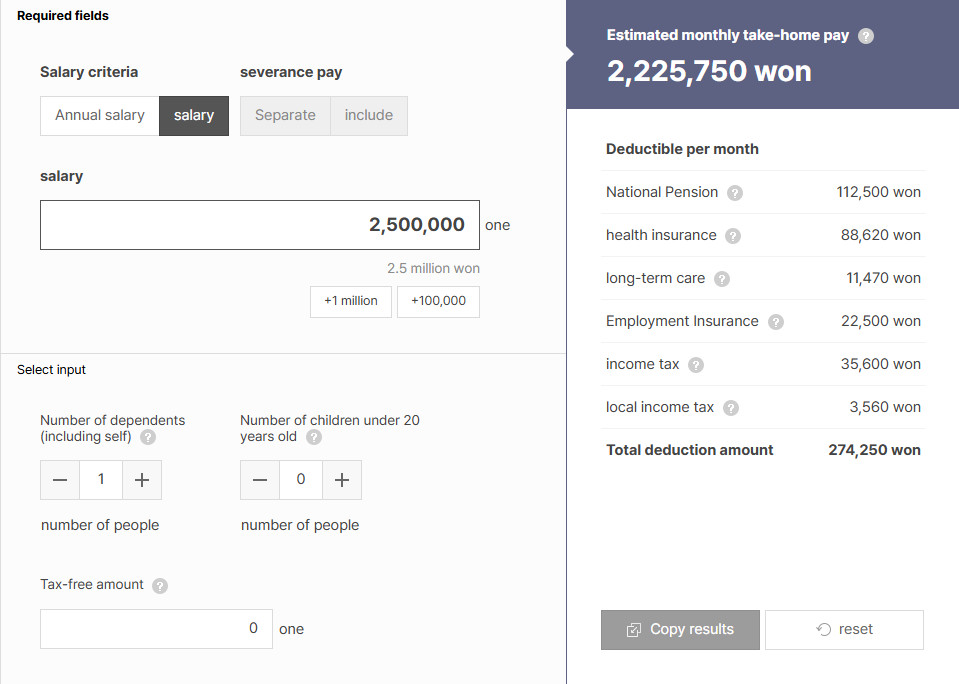Show long-term care help icon info

point(722,279)
